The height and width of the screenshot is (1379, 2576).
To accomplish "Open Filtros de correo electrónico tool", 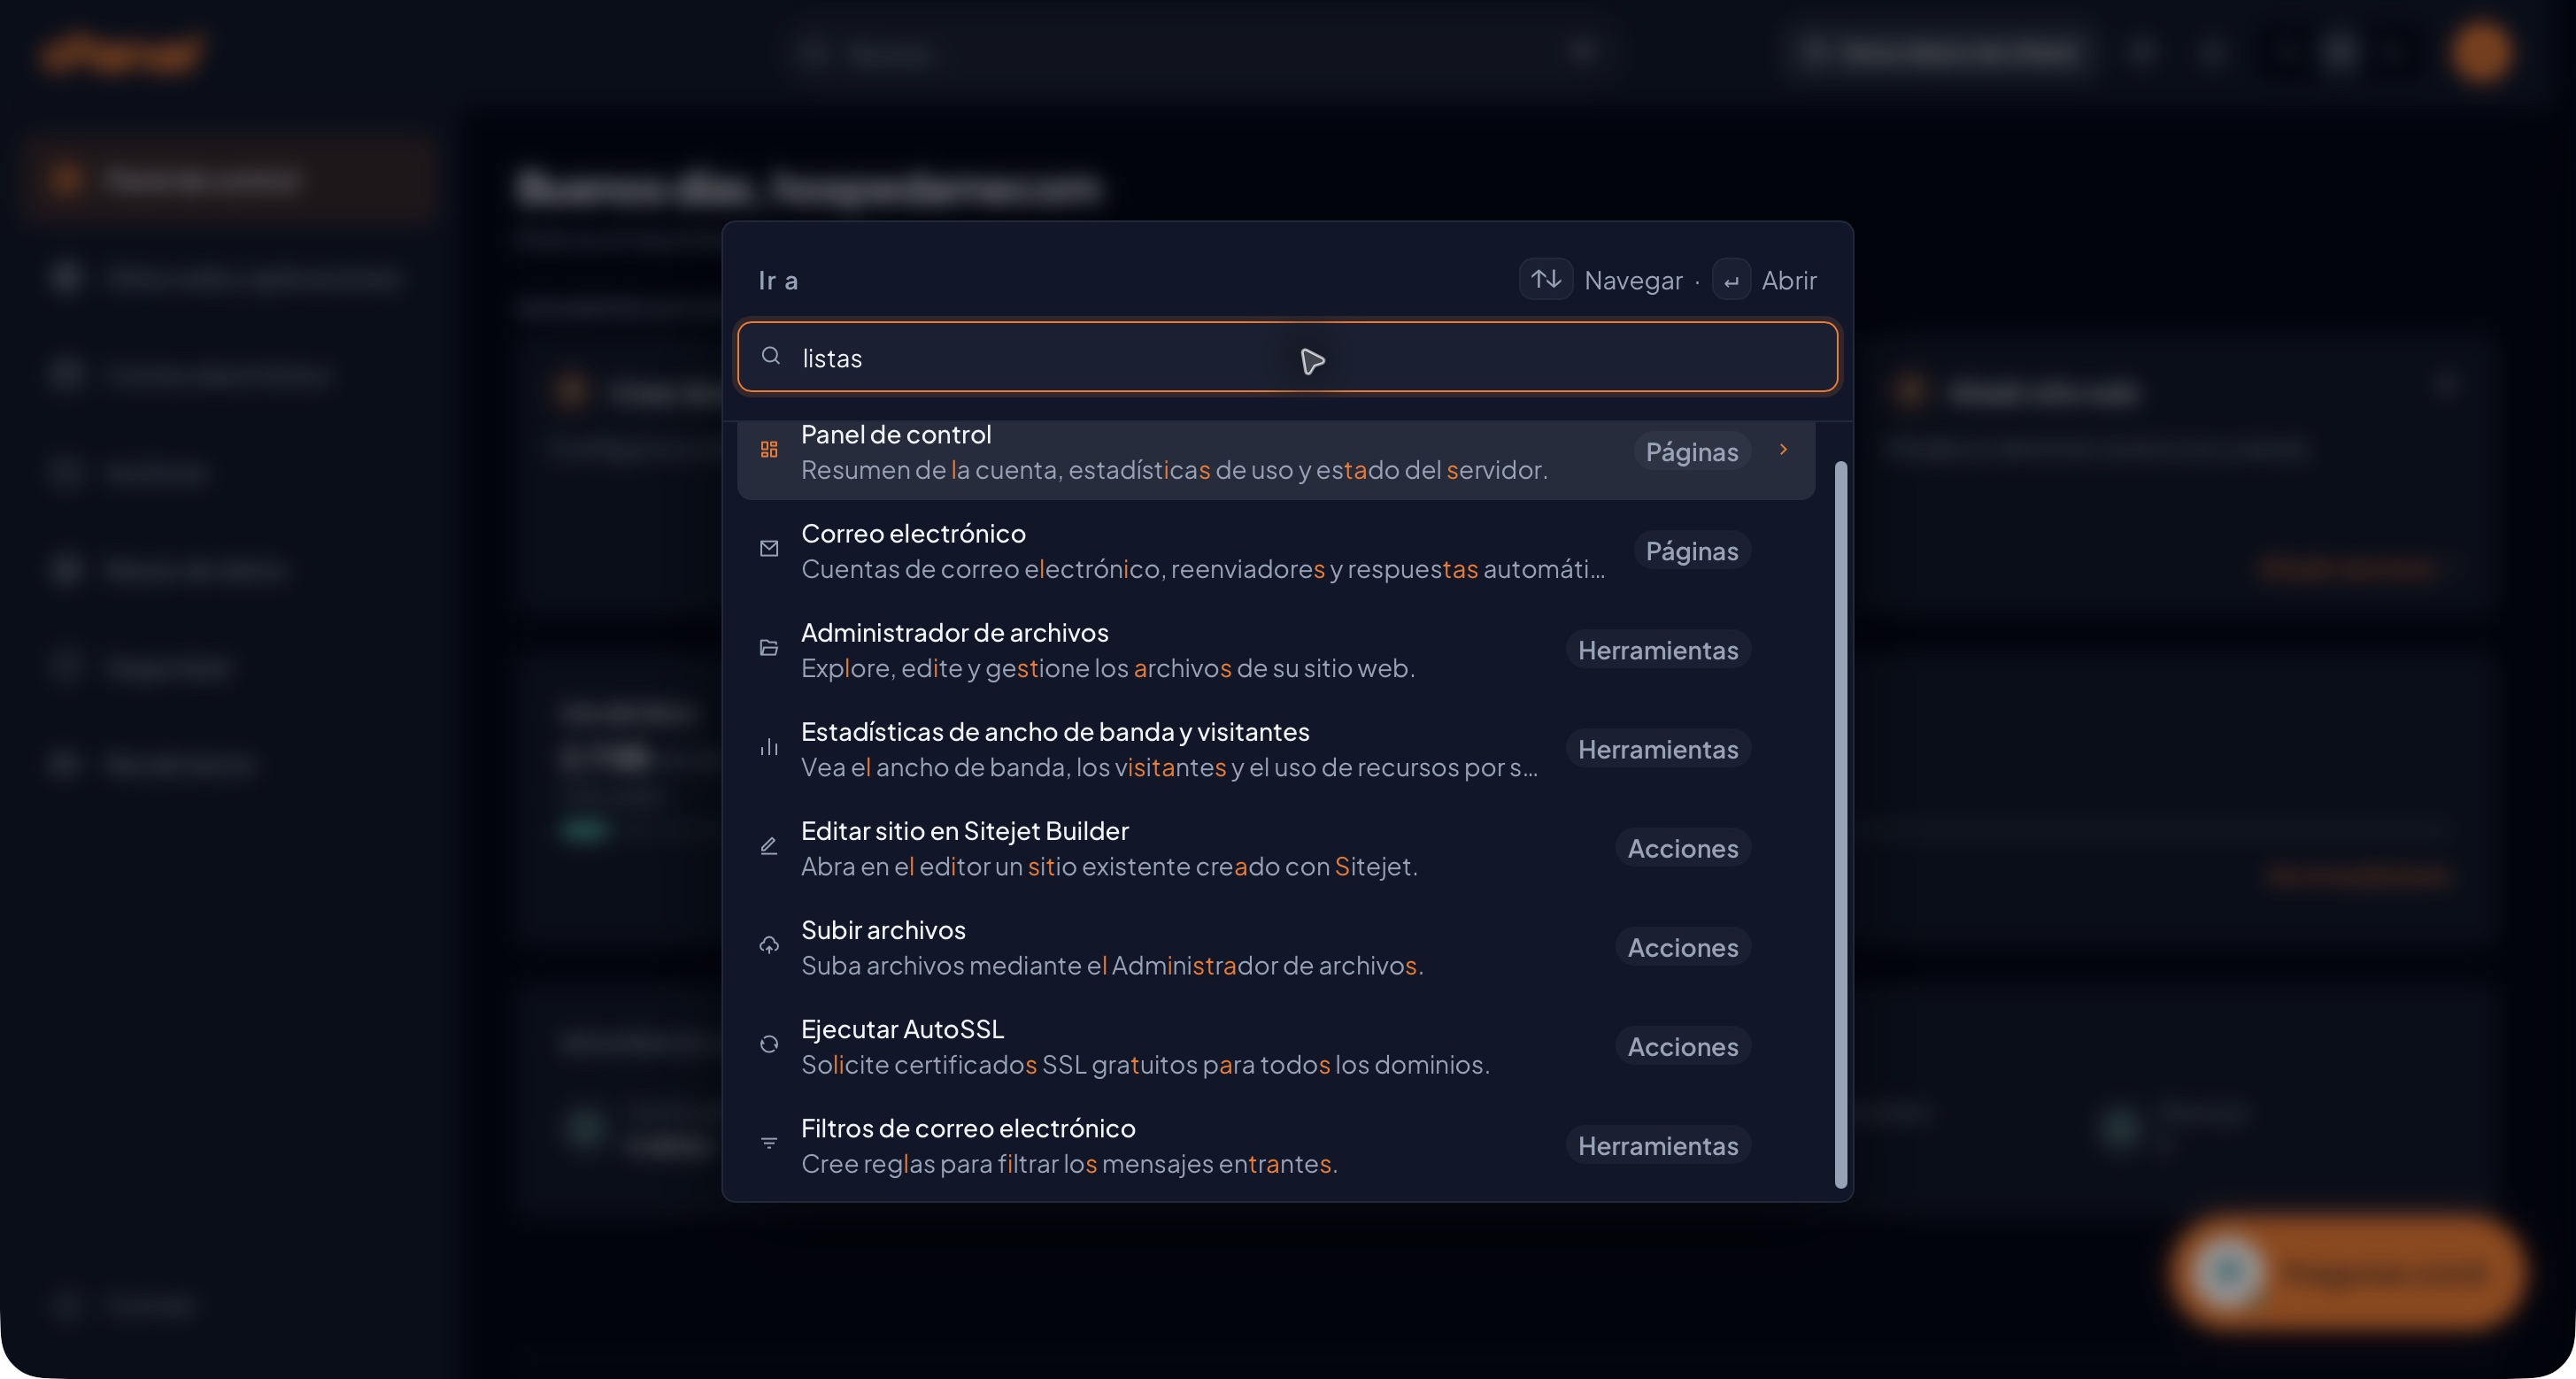I will [x=1276, y=1145].
